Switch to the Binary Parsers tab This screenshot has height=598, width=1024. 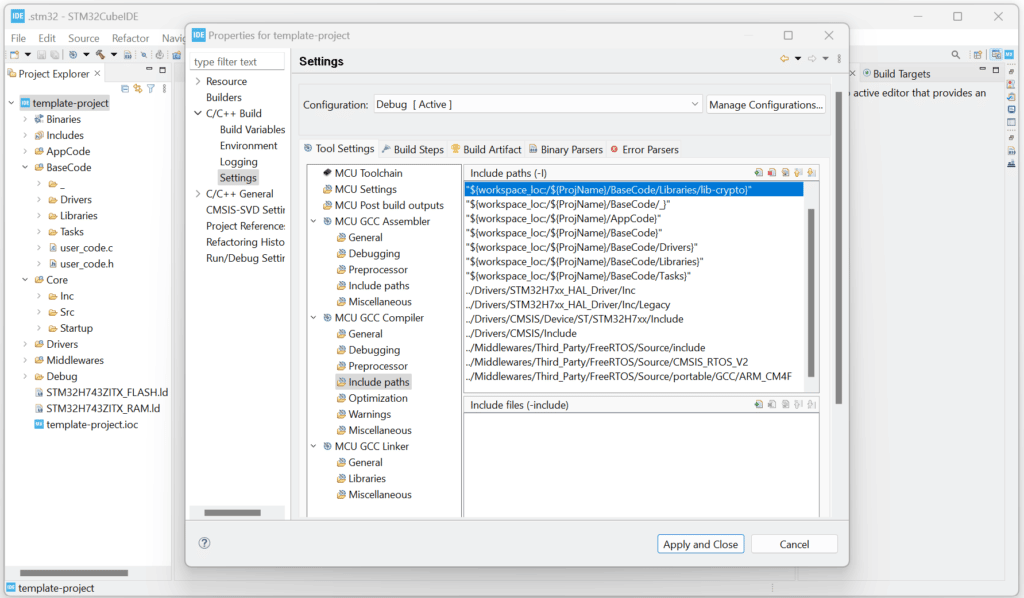pos(566,150)
